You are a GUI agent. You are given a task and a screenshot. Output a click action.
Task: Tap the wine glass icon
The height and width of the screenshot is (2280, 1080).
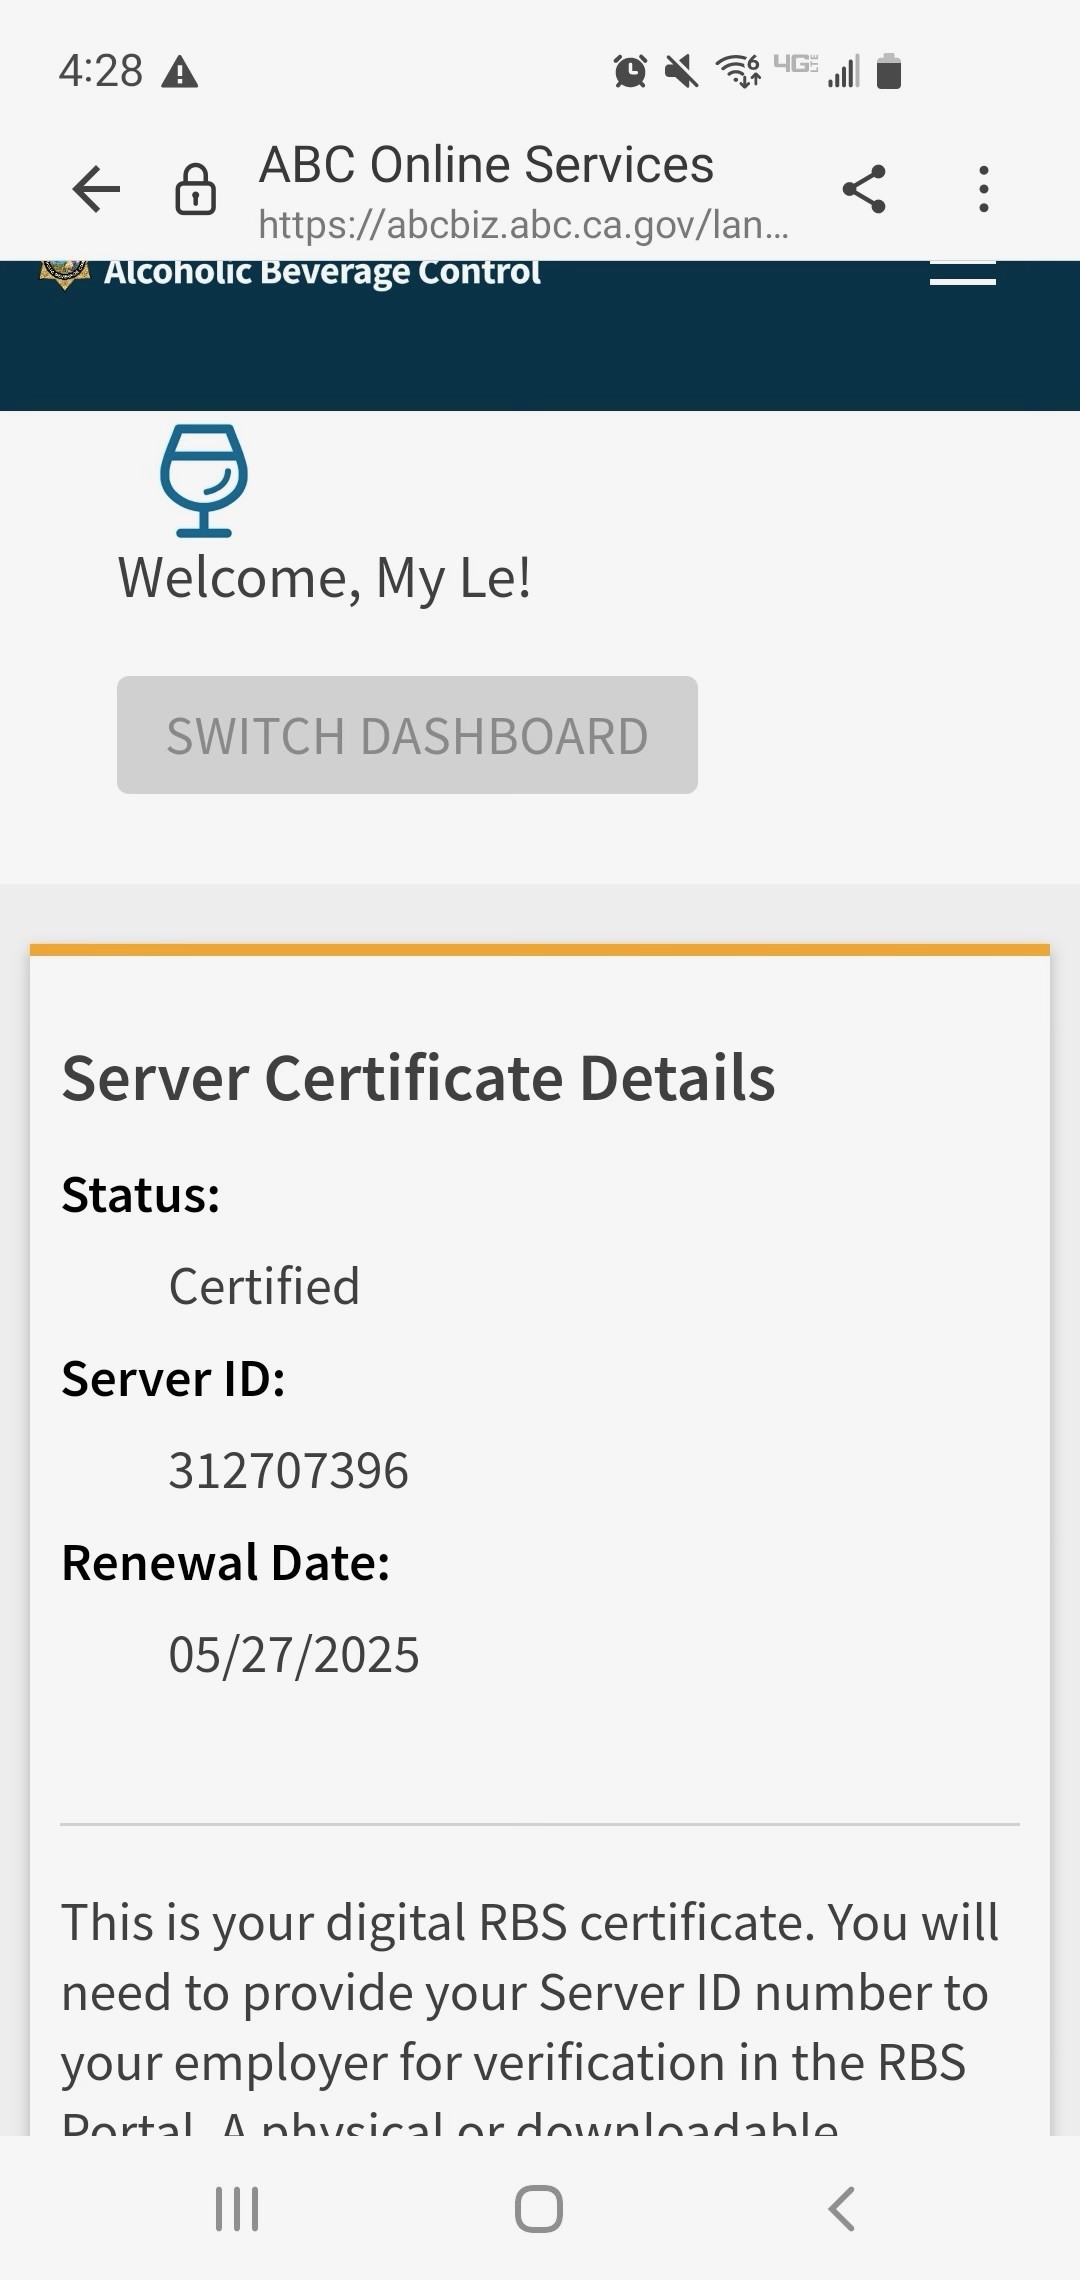coord(204,480)
